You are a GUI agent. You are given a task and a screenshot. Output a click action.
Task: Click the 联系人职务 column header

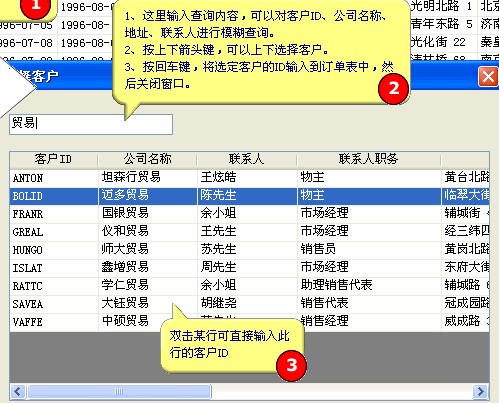pyautogui.click(x=369, y=159)
